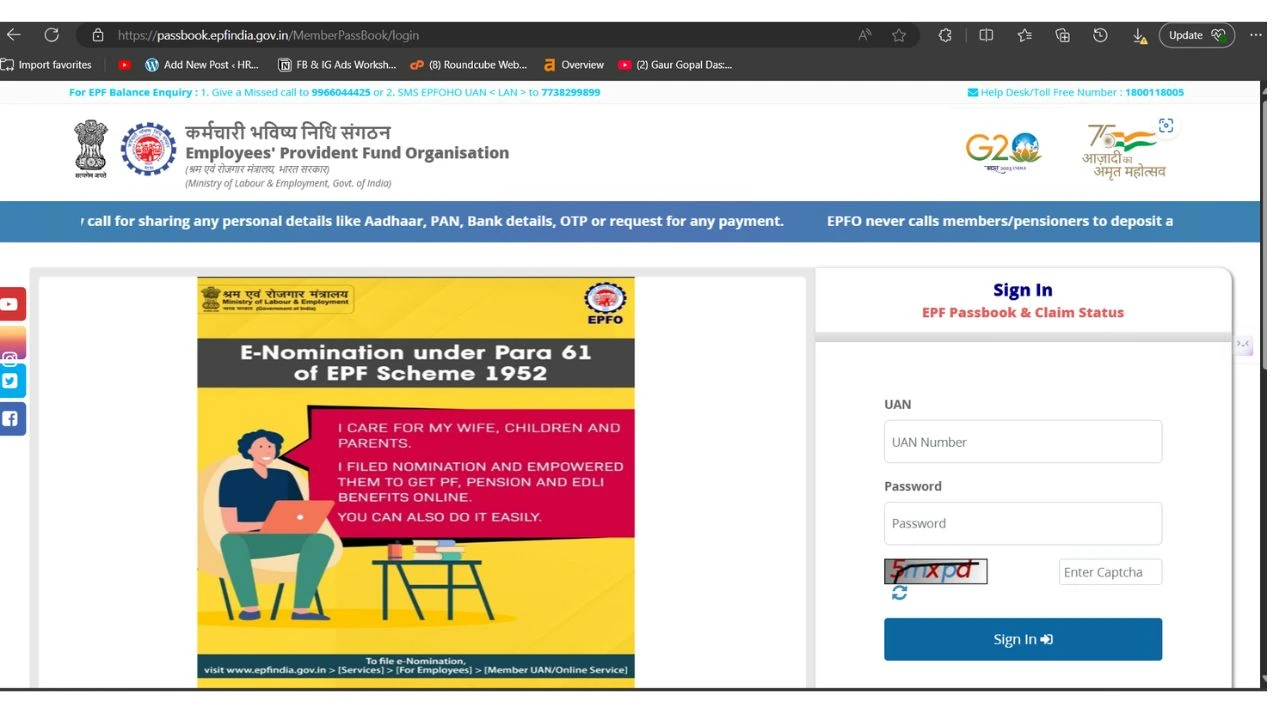
Task: Go back to the previous page
Action: pos(13,35)
